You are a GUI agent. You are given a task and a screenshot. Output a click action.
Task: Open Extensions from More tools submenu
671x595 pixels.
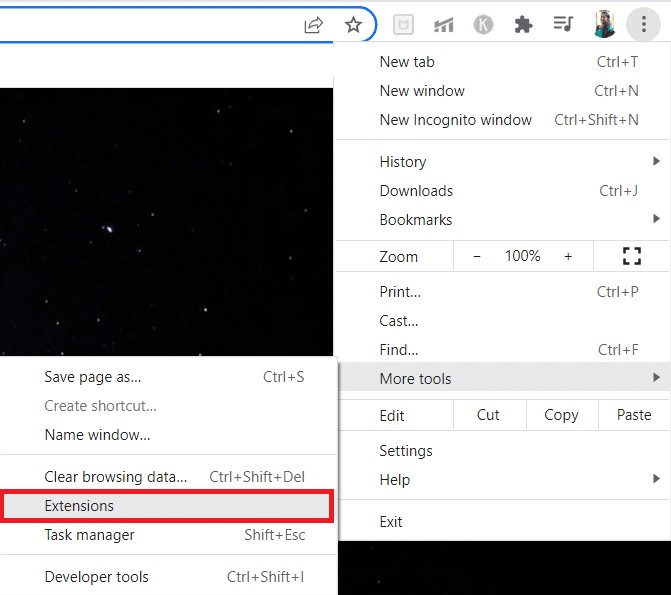167,506
